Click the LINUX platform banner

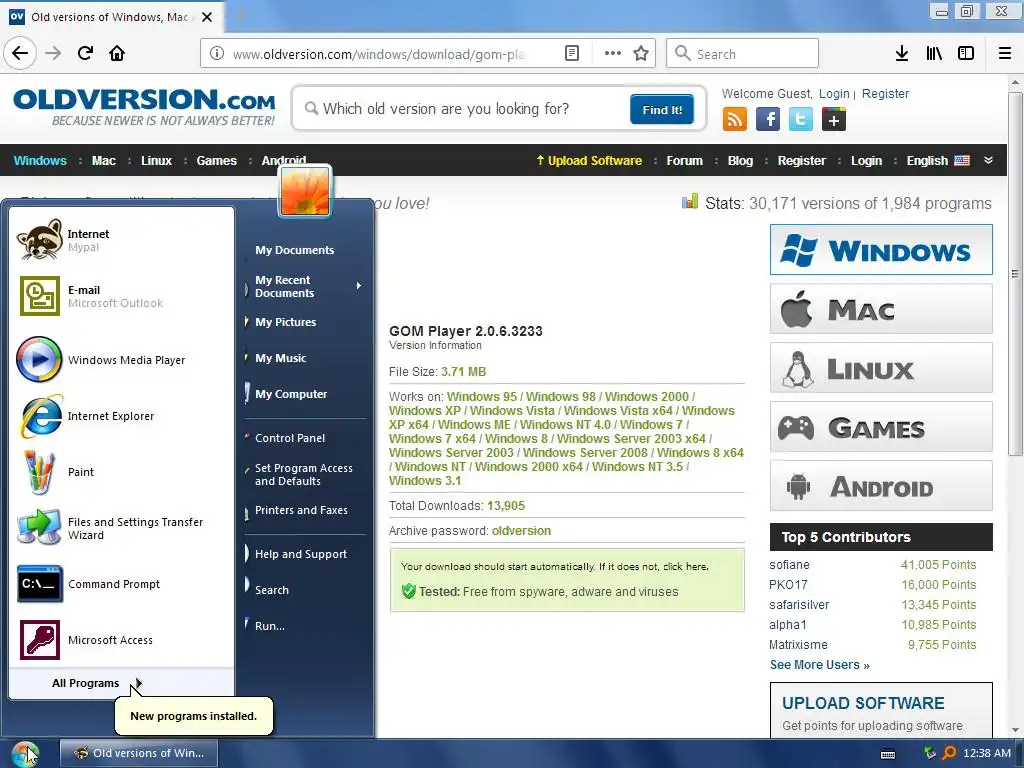[x=881, y=368]
